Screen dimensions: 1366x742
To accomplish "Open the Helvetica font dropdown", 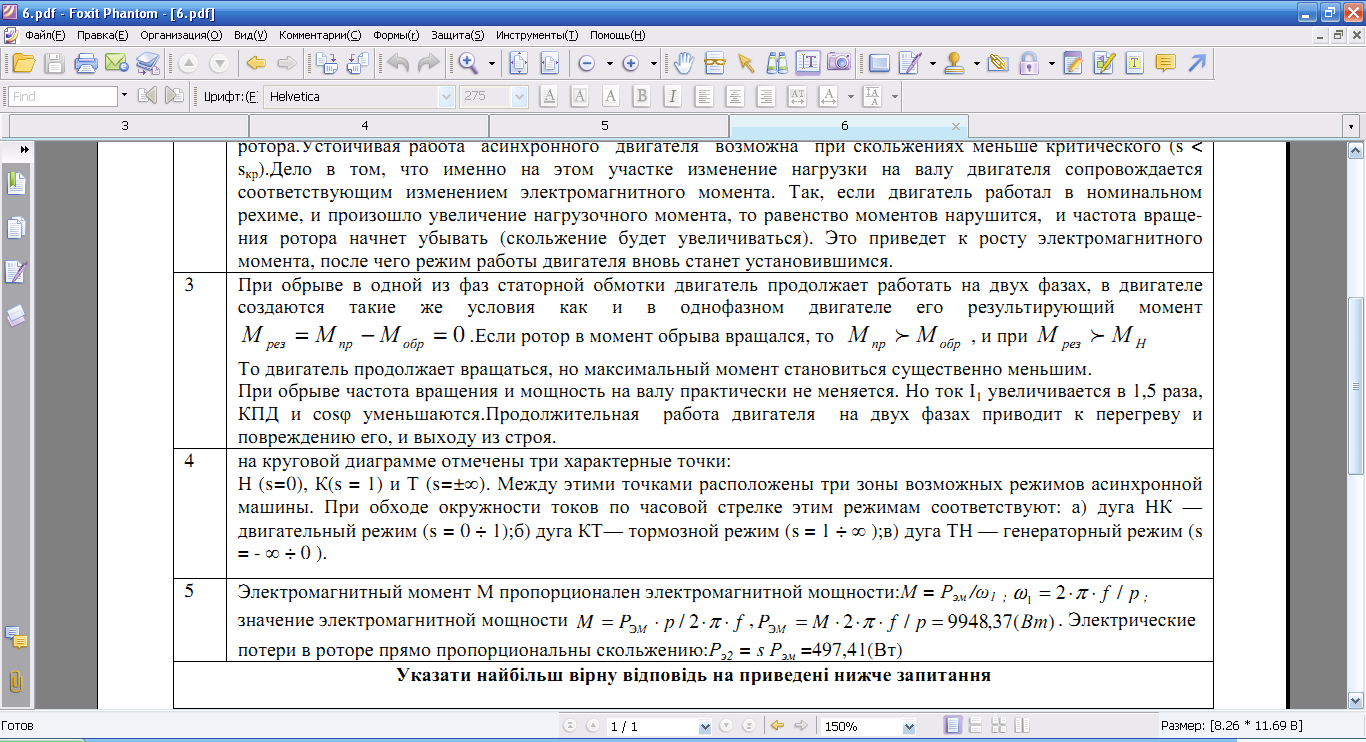I will 446,97.
